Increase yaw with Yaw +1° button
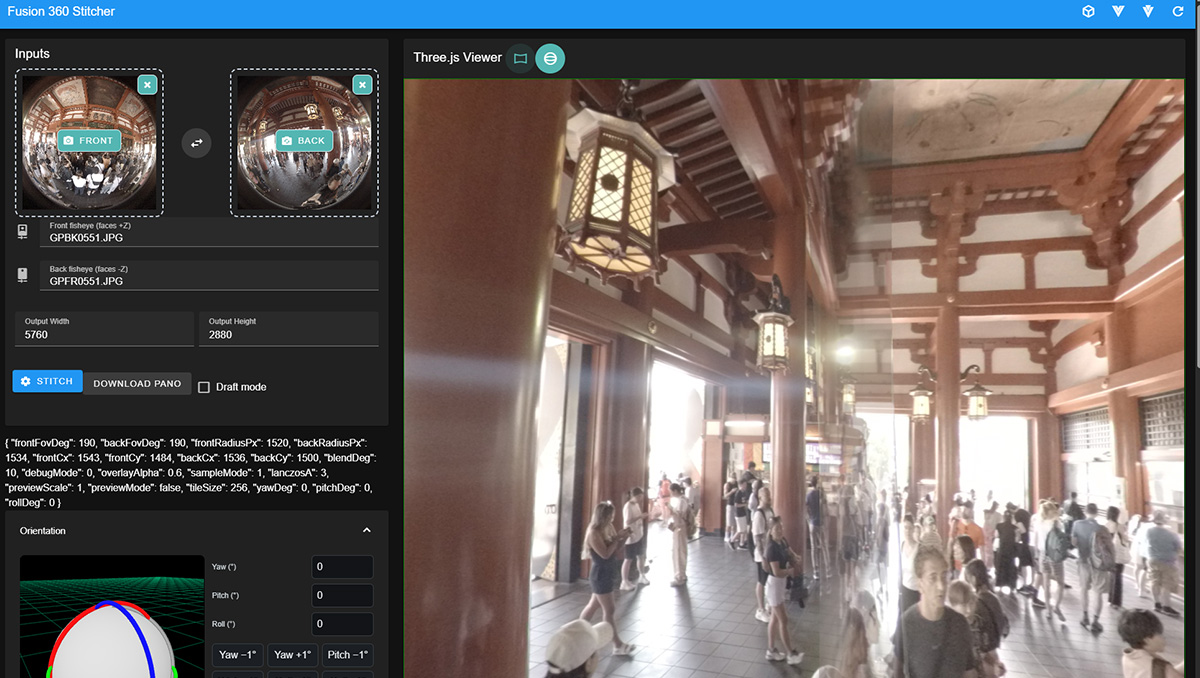The image size is (1200, 678). pyautogui.click(x=292, y=654)
